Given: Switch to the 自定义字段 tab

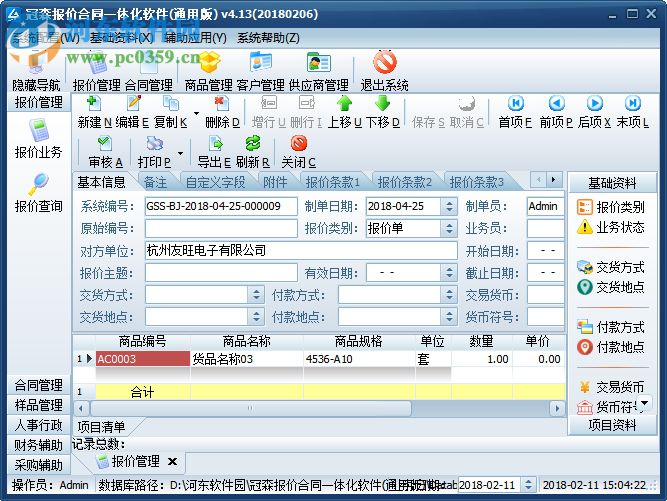Looking at the screenshot, I should pyautogui.click(x=216, y=182).
